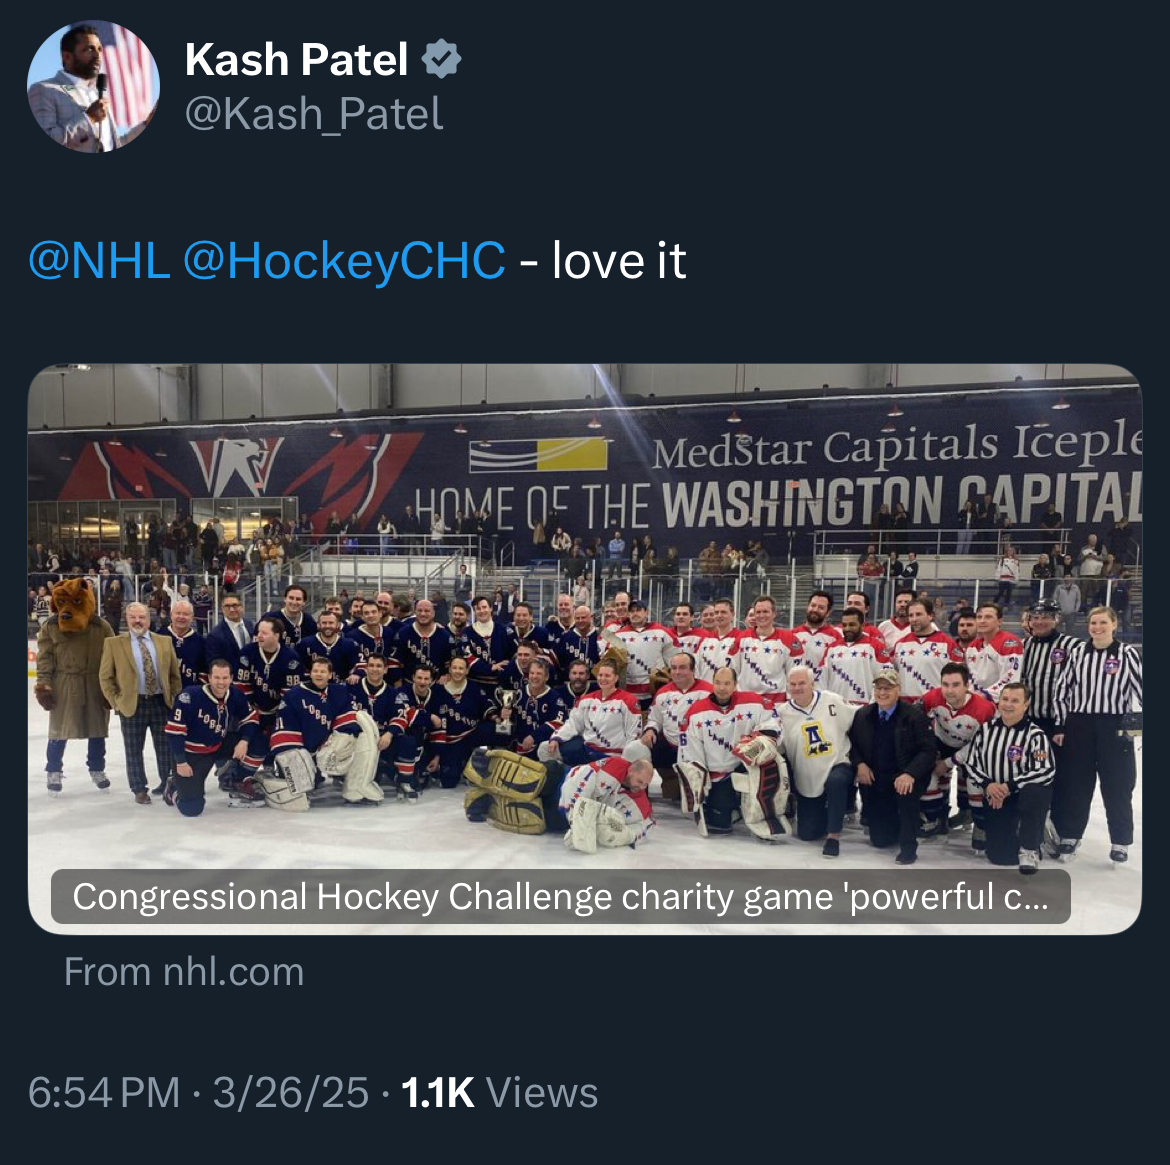Click the 'From nhl.com' source link

[x=184, y=972]
